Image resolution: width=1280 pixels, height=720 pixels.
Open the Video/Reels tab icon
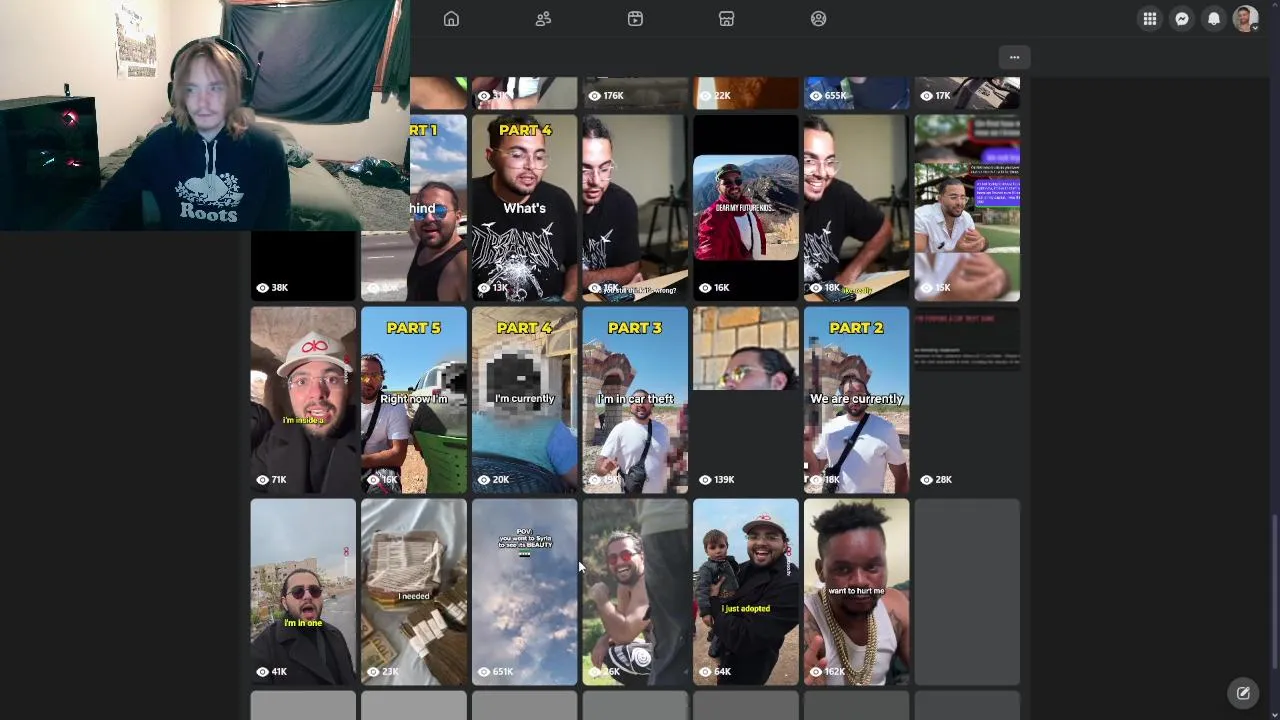[635, 19]
